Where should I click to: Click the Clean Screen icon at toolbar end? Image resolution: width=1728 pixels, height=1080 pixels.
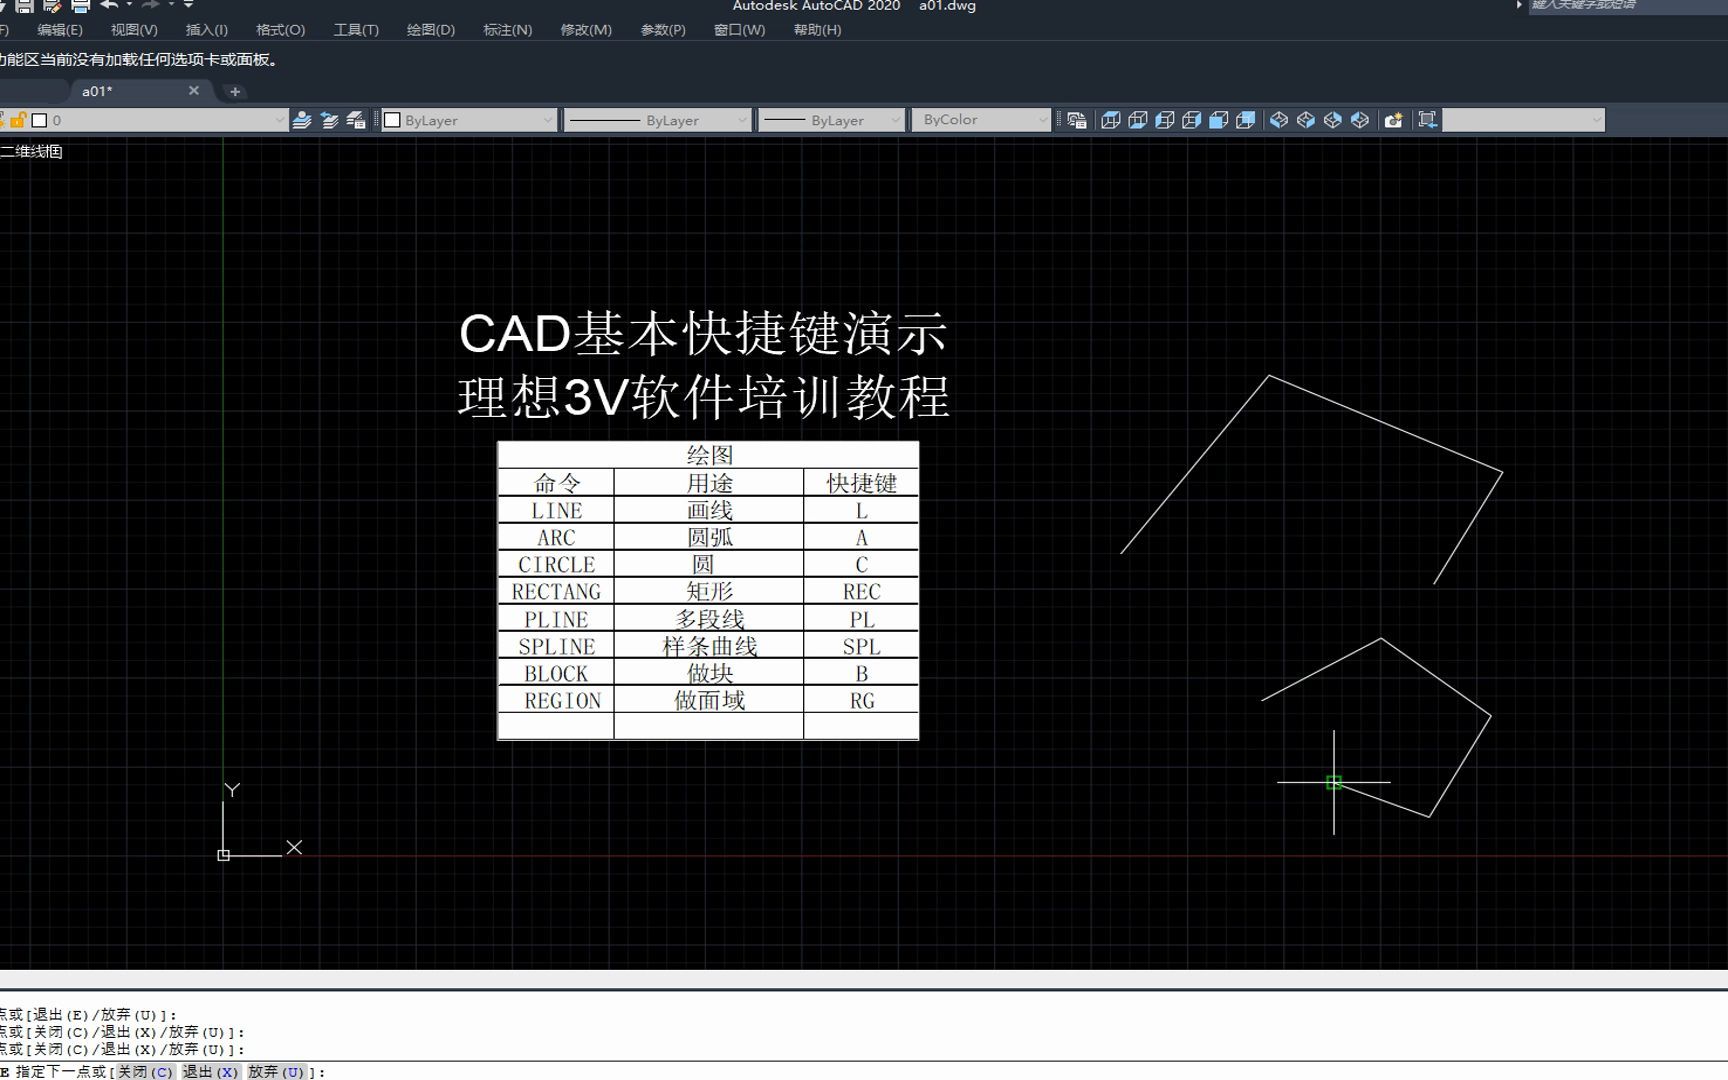1427,120
